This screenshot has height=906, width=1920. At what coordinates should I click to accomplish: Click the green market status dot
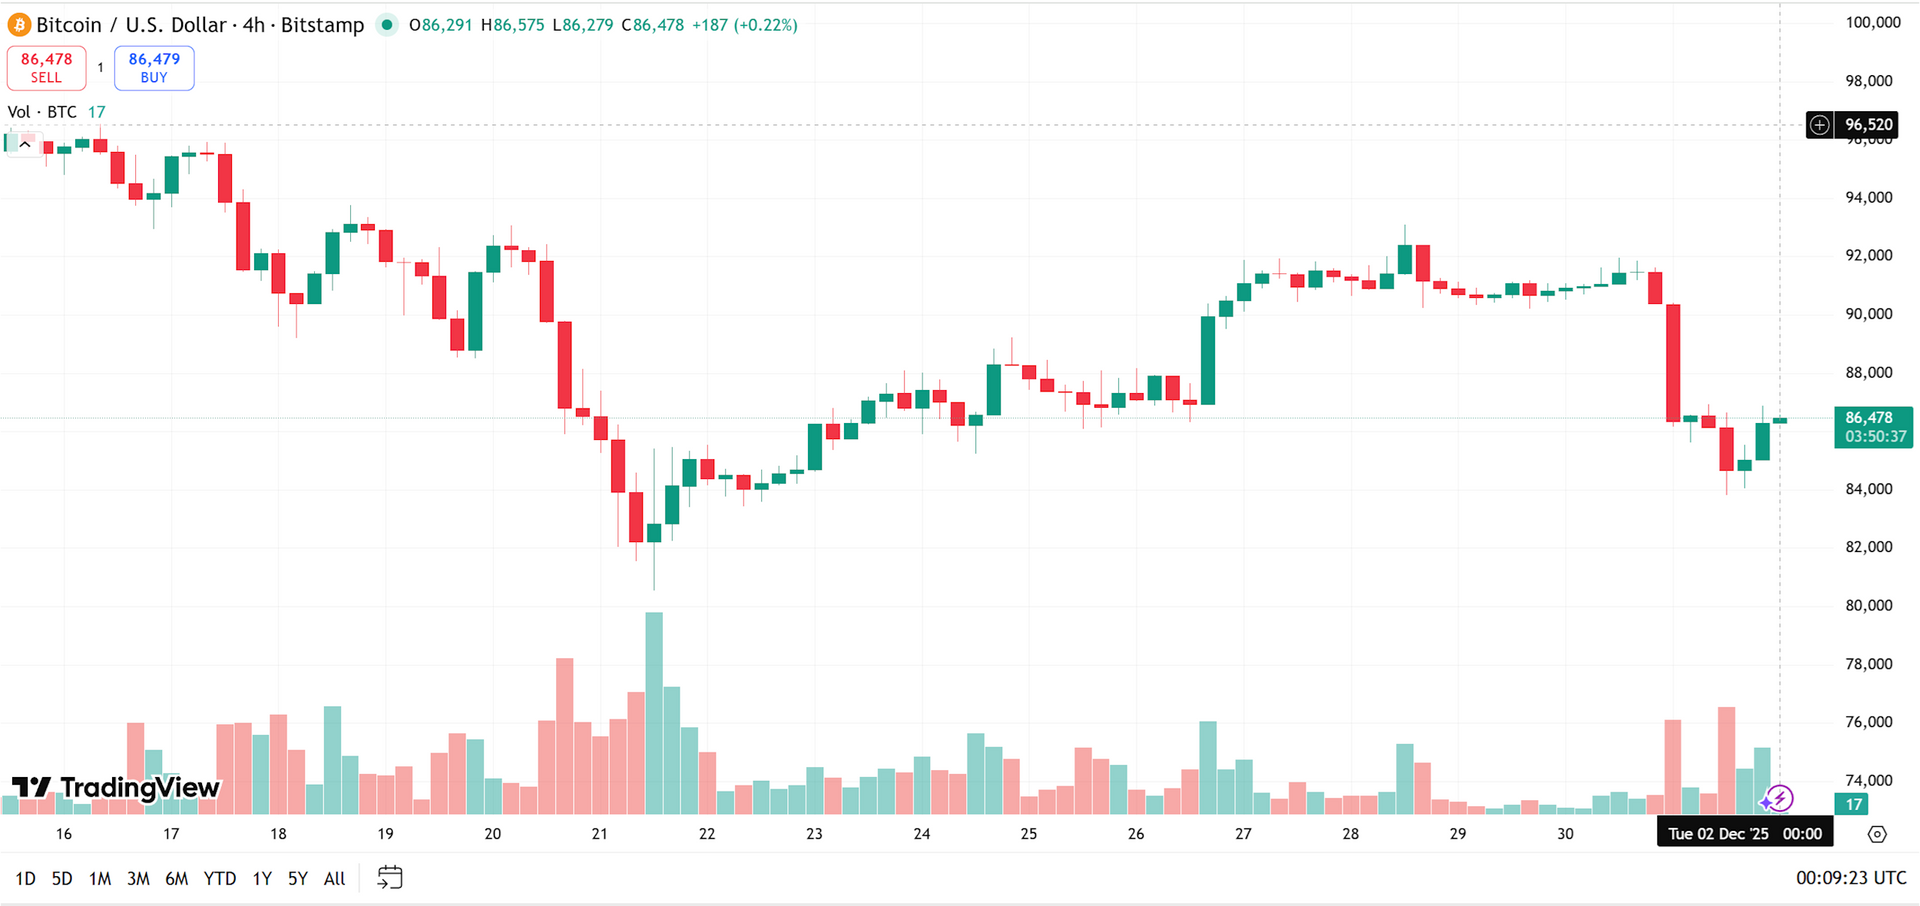tap(387, 25)
